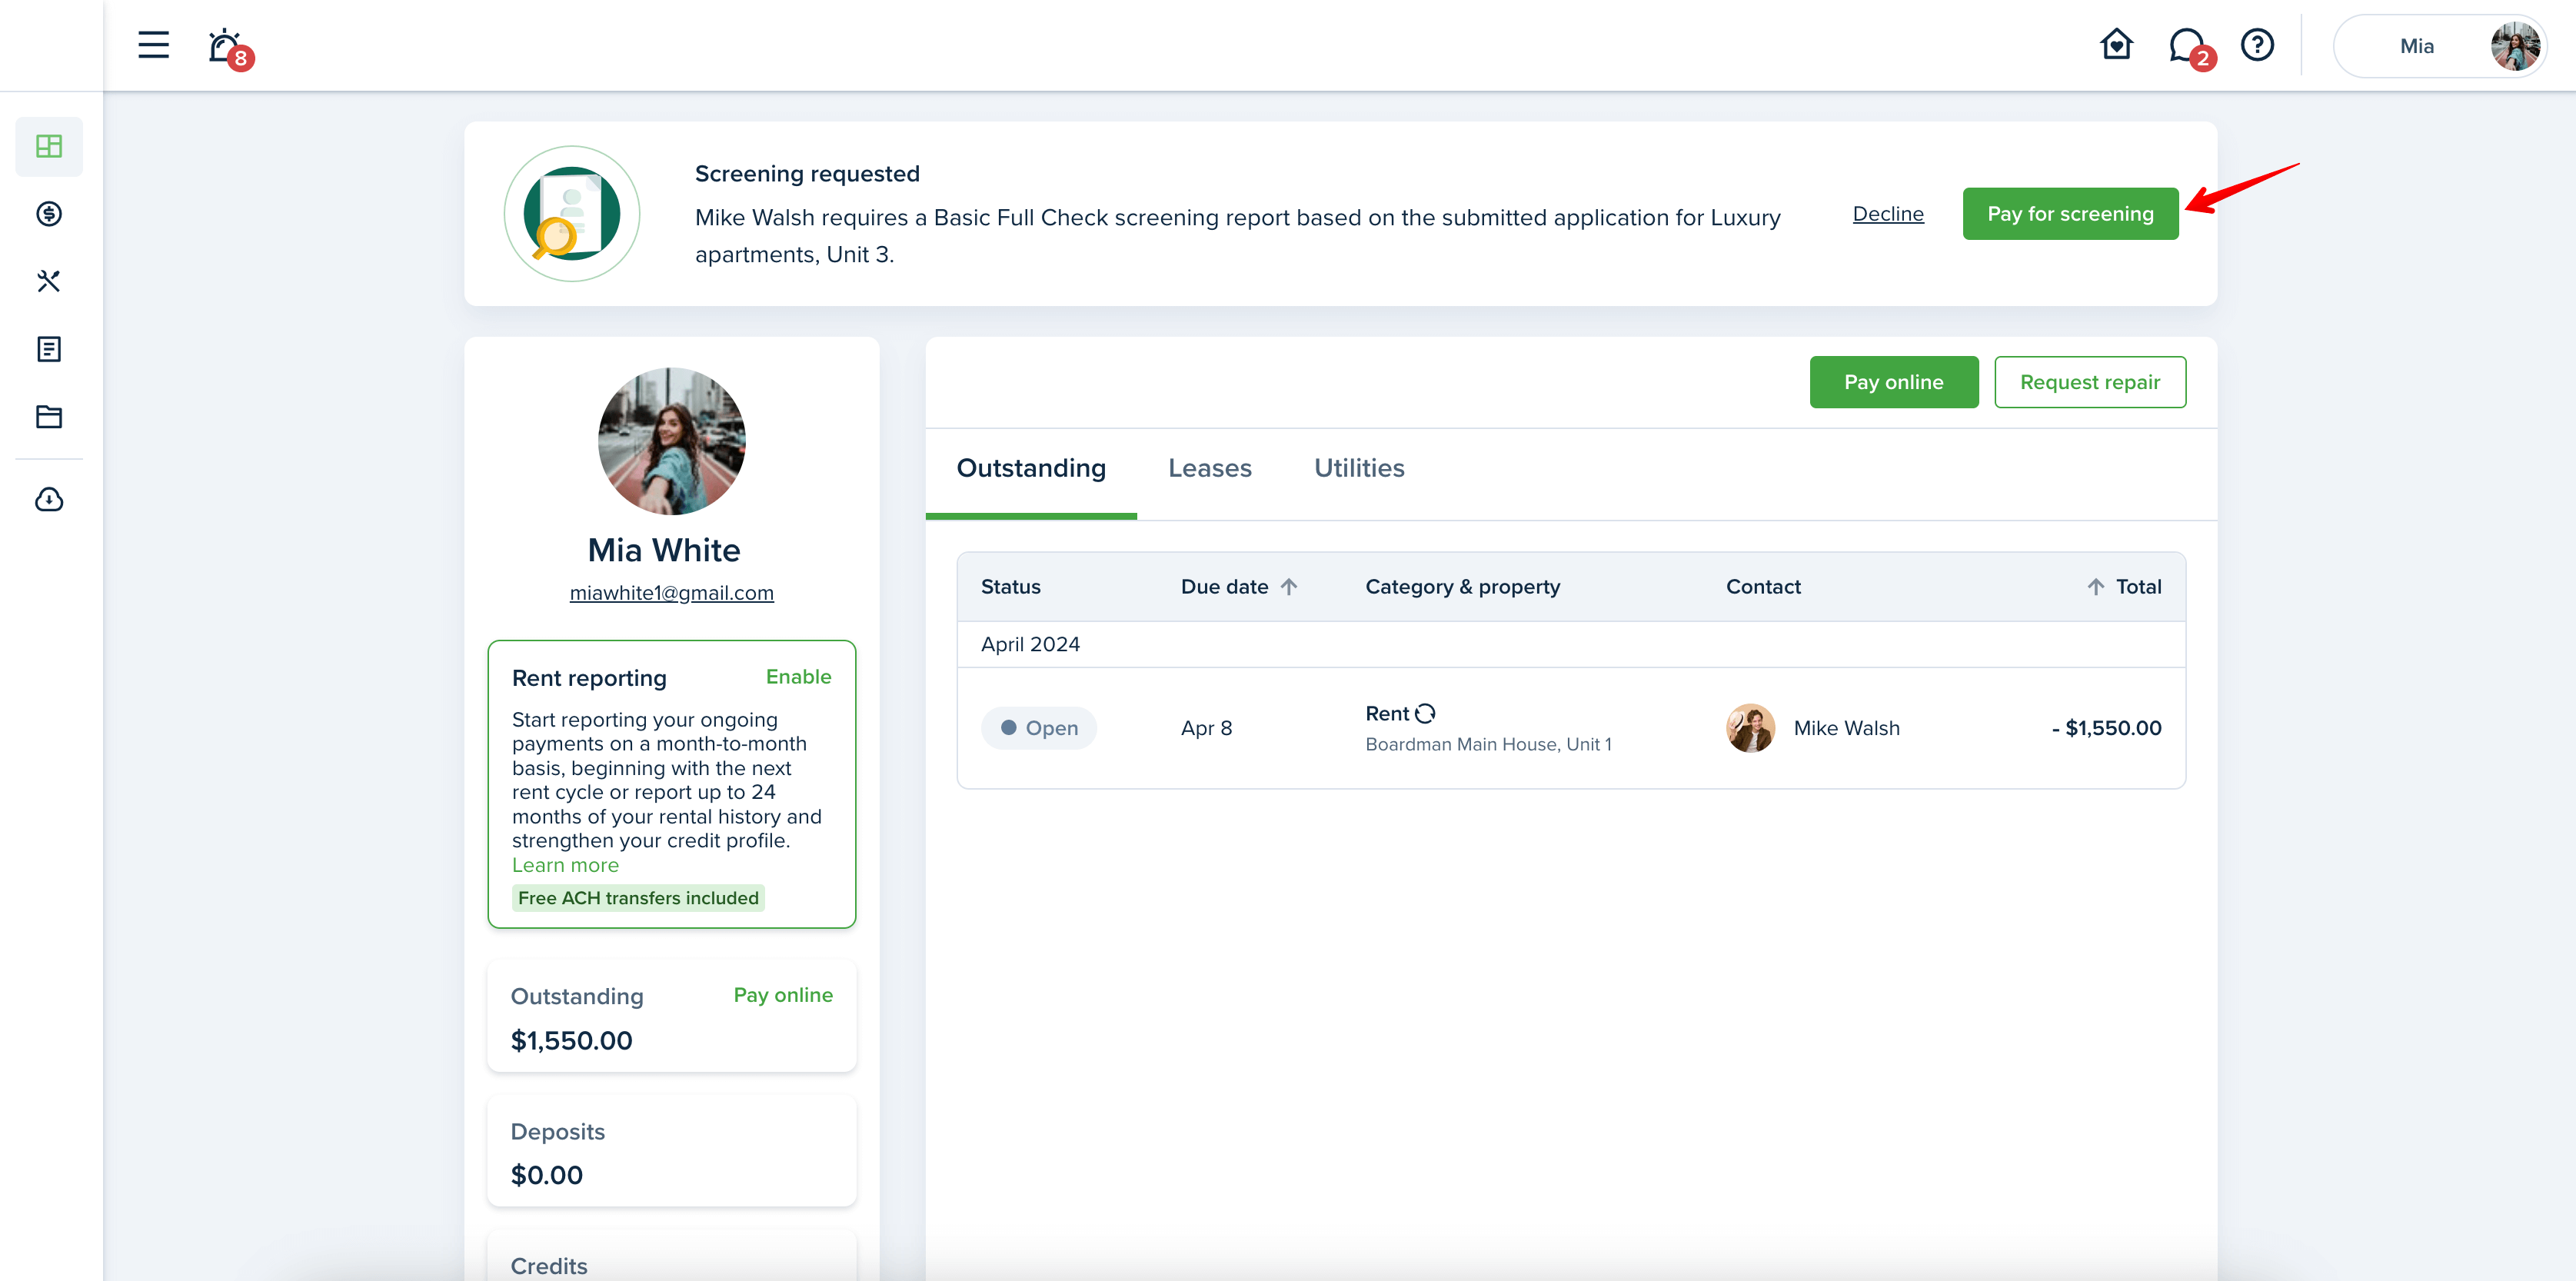
Task: Click the green Pay online button
Action: tap(1894, 382)
